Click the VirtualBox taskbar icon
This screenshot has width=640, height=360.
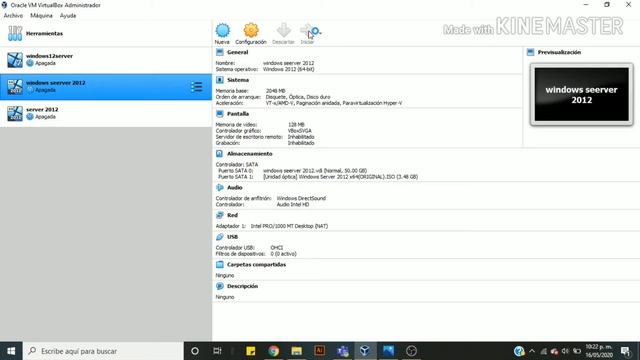[x=365, y=351]
